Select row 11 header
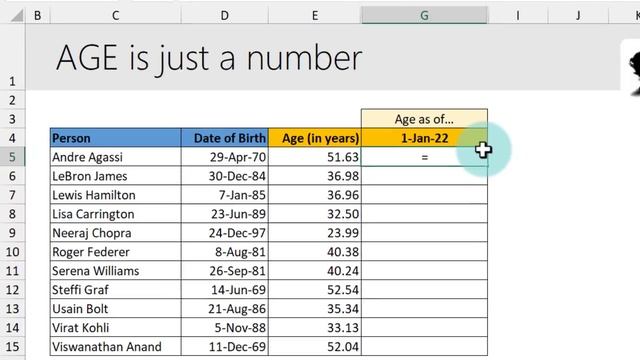The width and height of the screenshot is (640, 360). 12,271
